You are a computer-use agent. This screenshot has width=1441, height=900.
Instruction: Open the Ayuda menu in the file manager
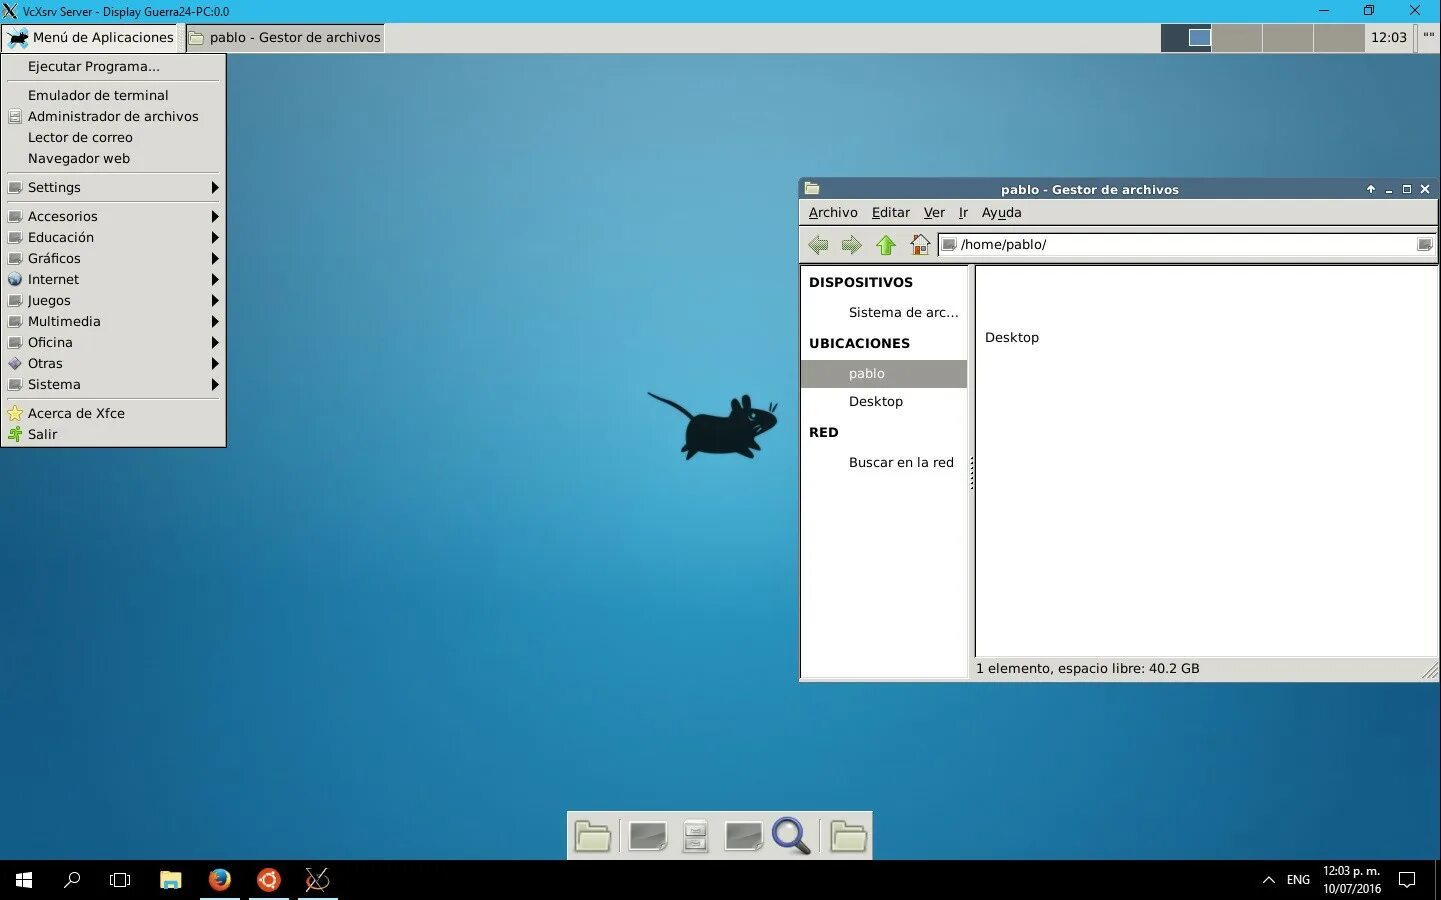1002,212
